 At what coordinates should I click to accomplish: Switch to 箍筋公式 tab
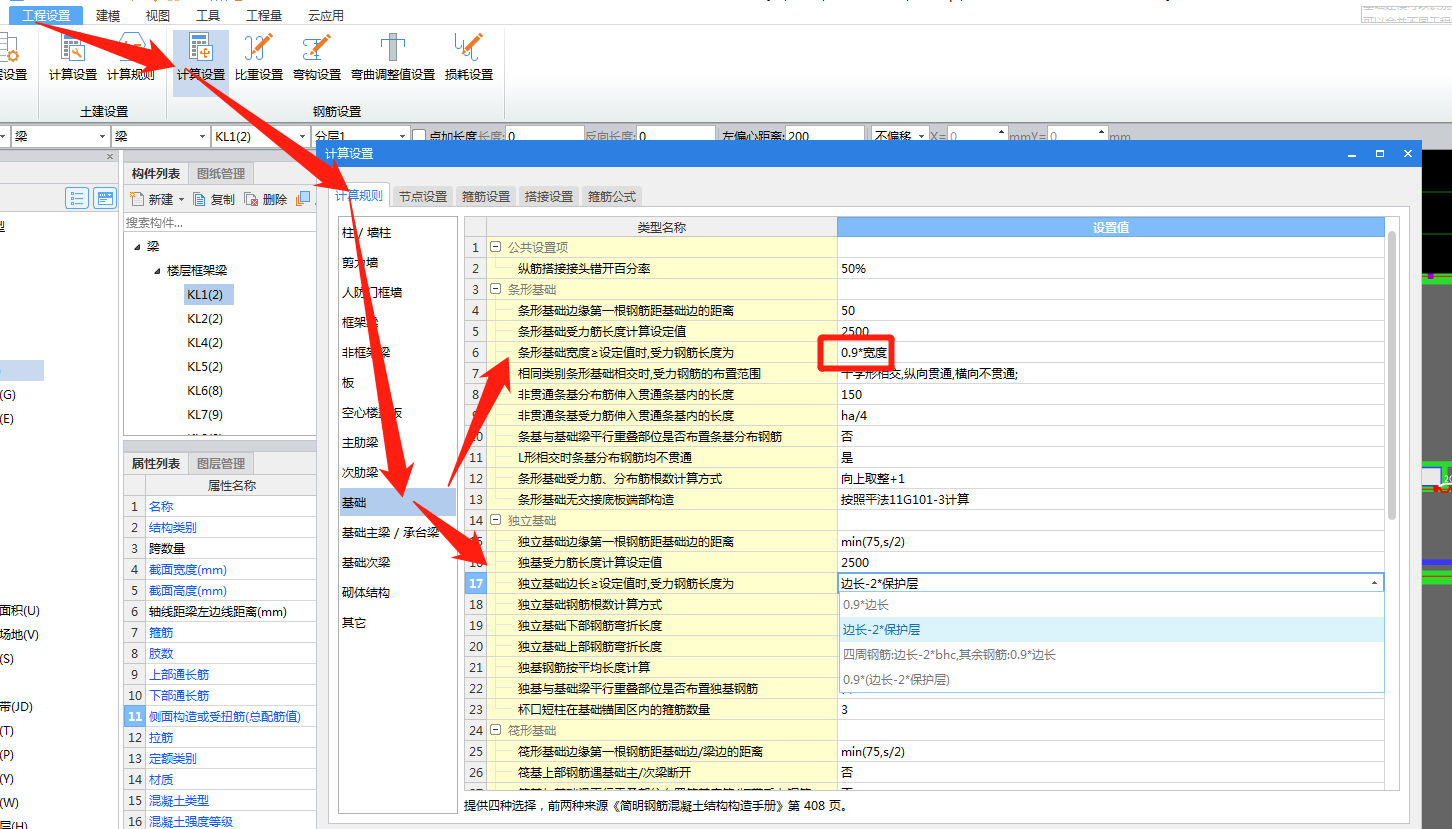coord(612,197)
